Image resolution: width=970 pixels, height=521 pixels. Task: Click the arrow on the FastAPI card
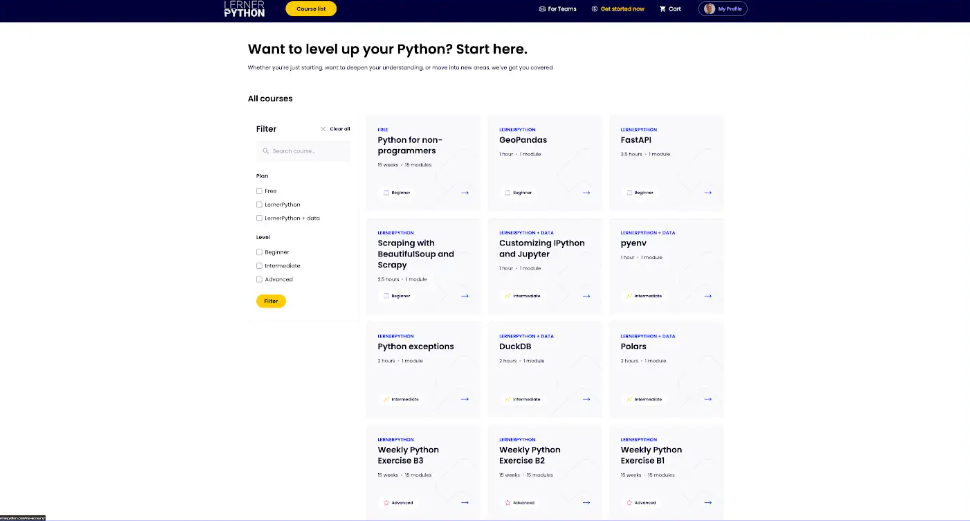pos(708,192)
